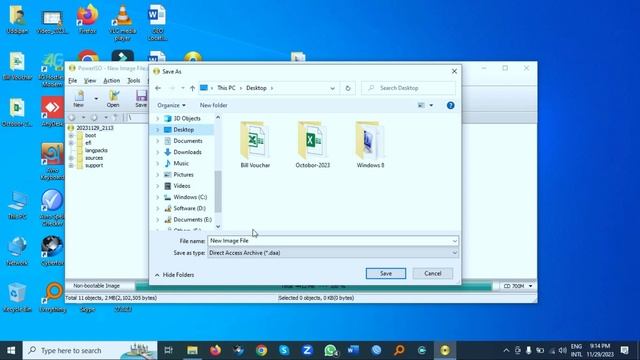This screenshot has width=640, height=360.
Task: Select the AnyDesk desktop shortcut
Action: tap(52, 112)
